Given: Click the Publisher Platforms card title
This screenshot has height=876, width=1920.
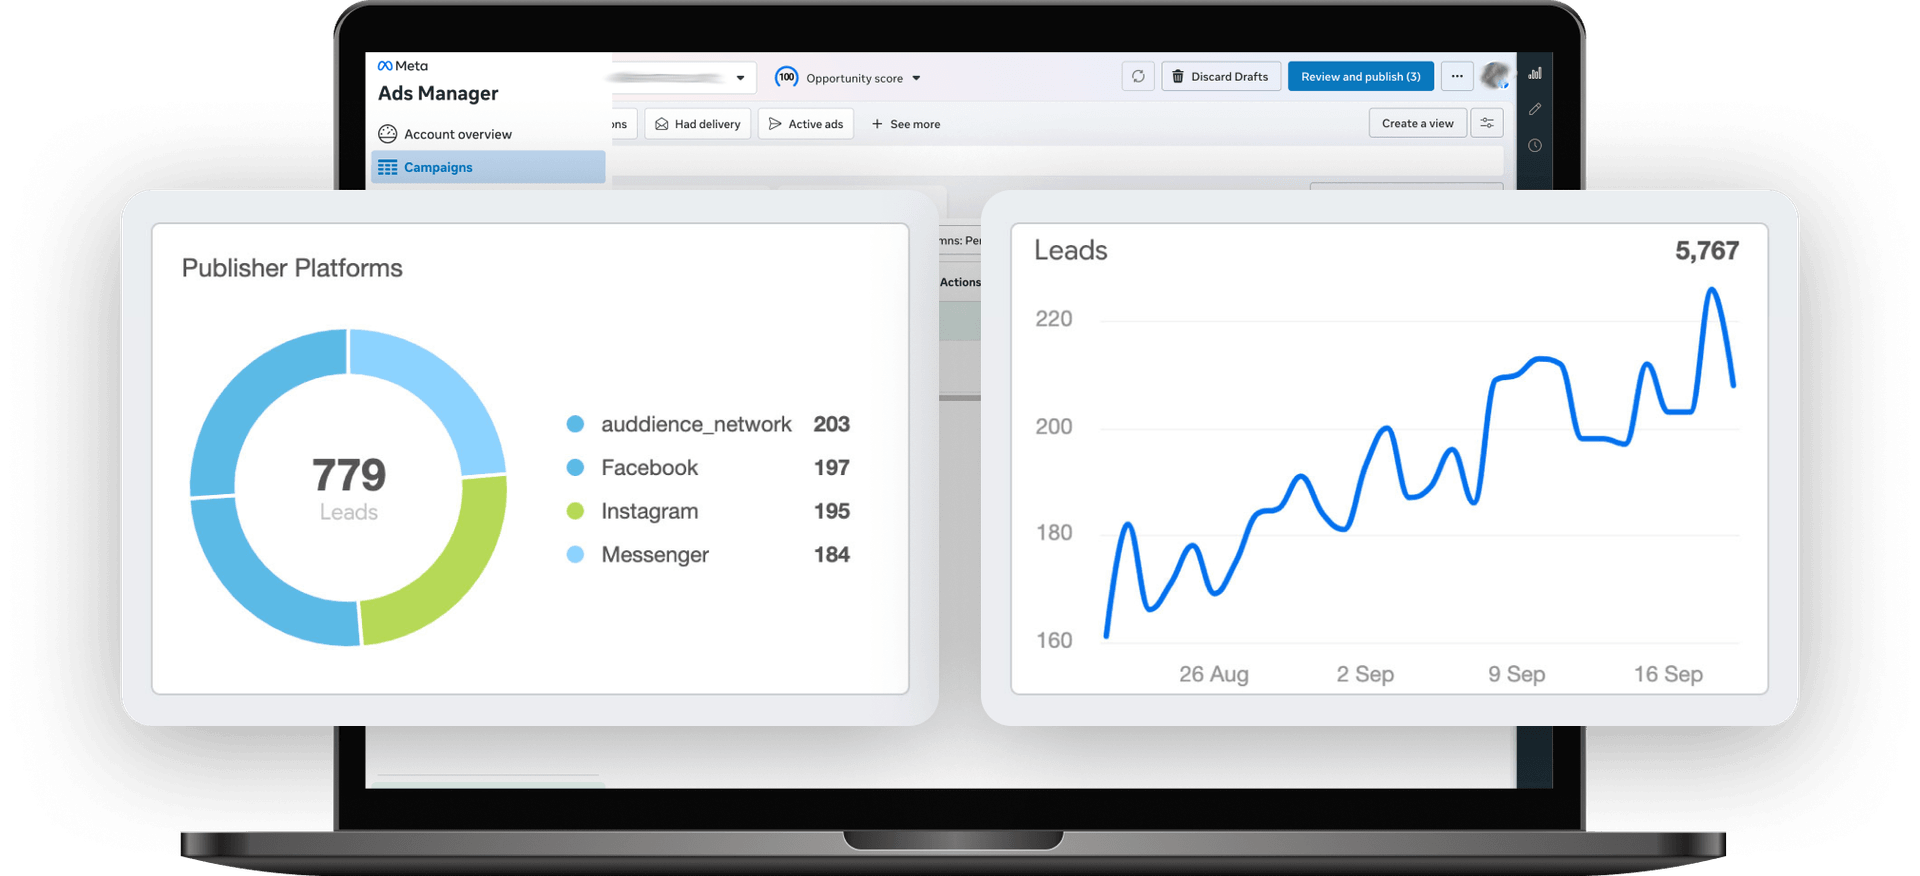Looking at the screenshot, I should tap(292, 268).
